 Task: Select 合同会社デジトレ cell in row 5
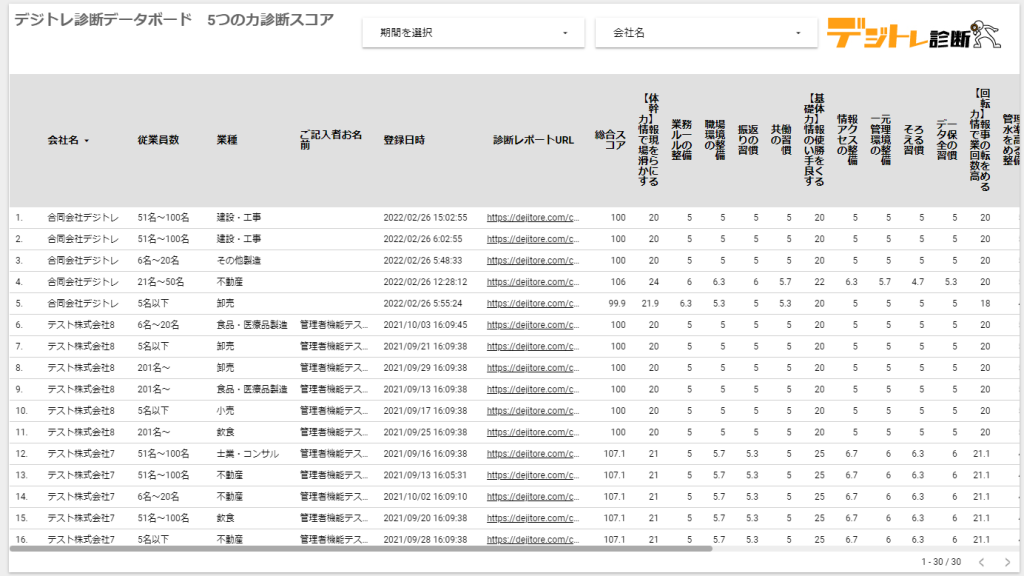[x=83, y=303]
